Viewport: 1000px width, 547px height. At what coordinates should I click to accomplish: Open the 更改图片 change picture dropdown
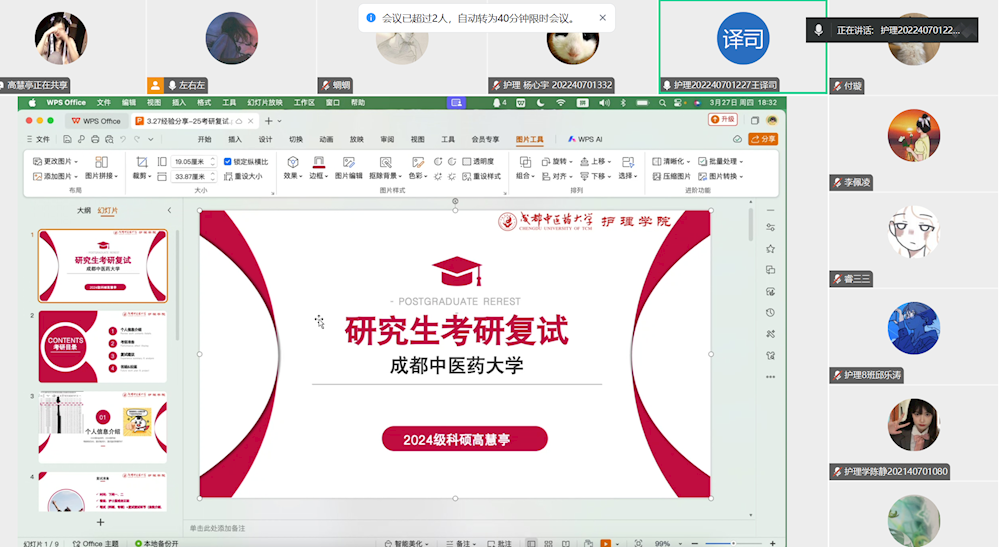[x=55, y=162]
